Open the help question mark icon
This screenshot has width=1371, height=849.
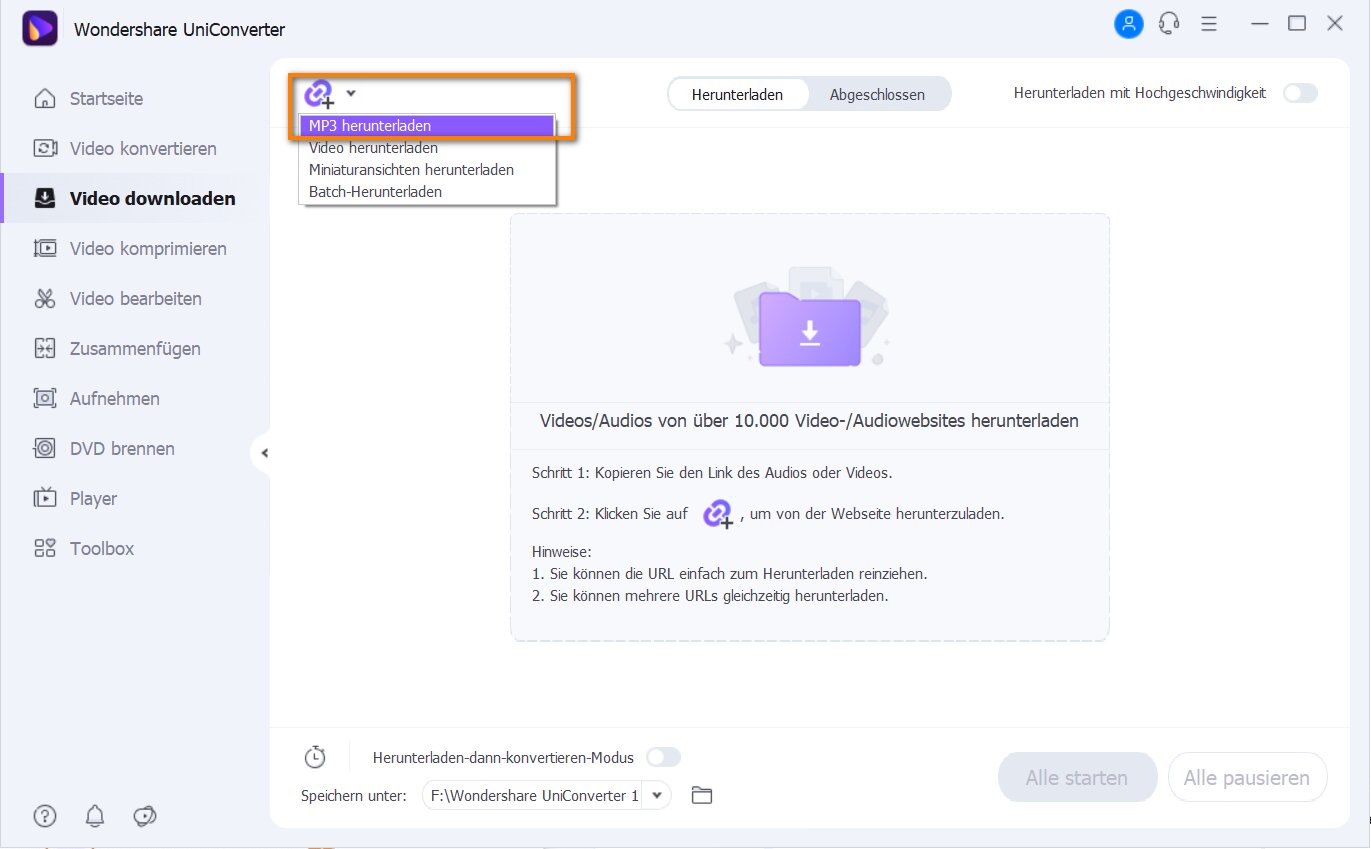click(45, 816)
